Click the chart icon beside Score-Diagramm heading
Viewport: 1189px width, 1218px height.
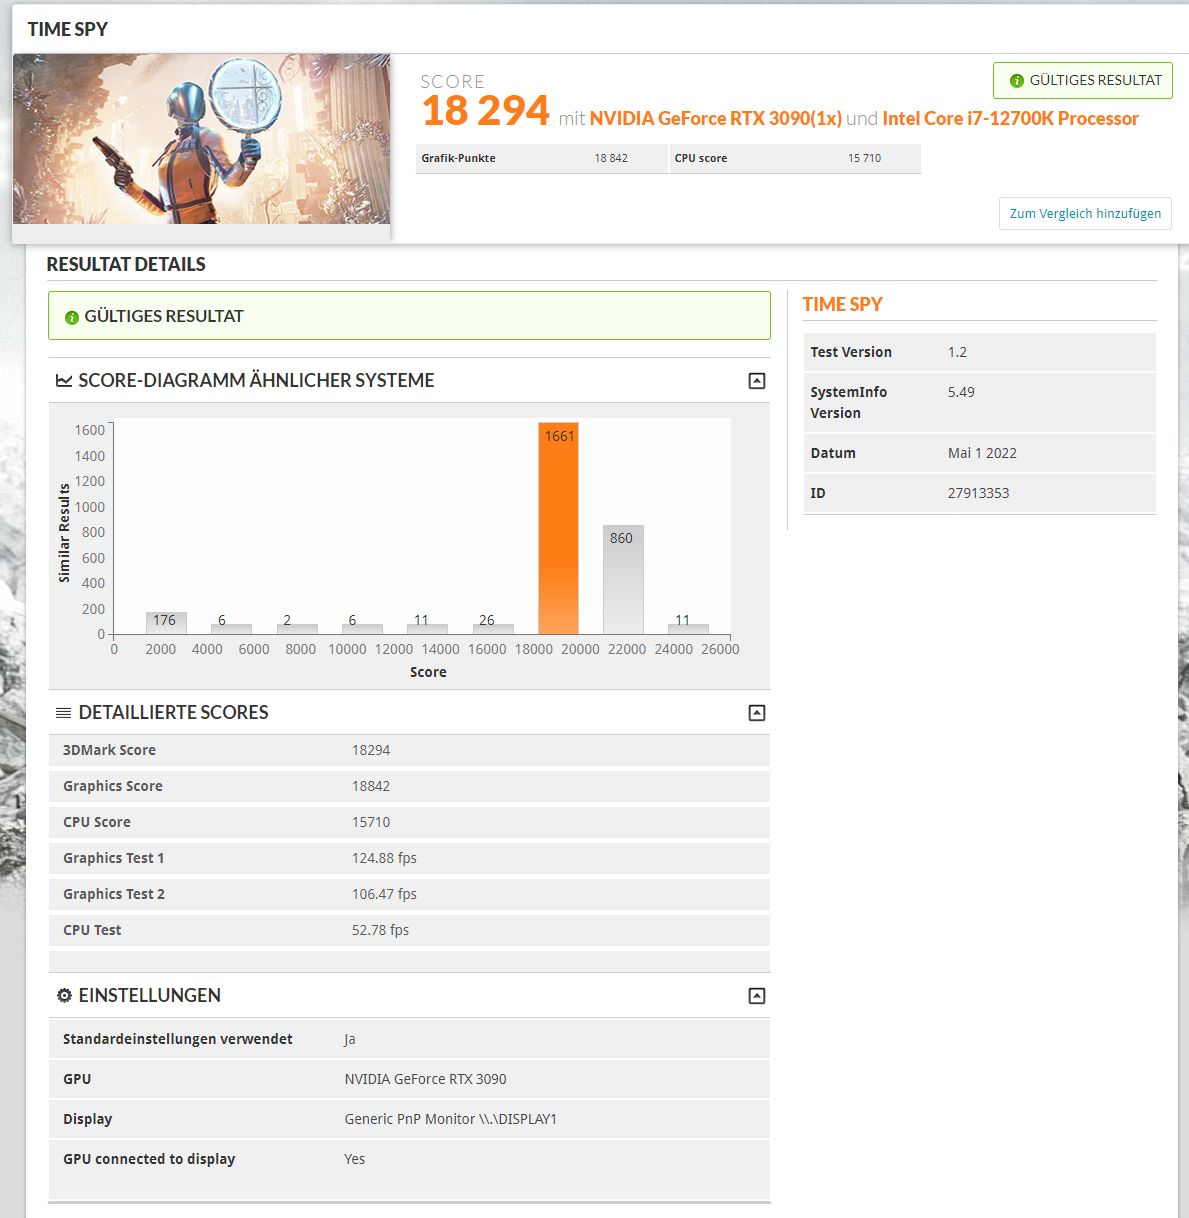[64, 381]
